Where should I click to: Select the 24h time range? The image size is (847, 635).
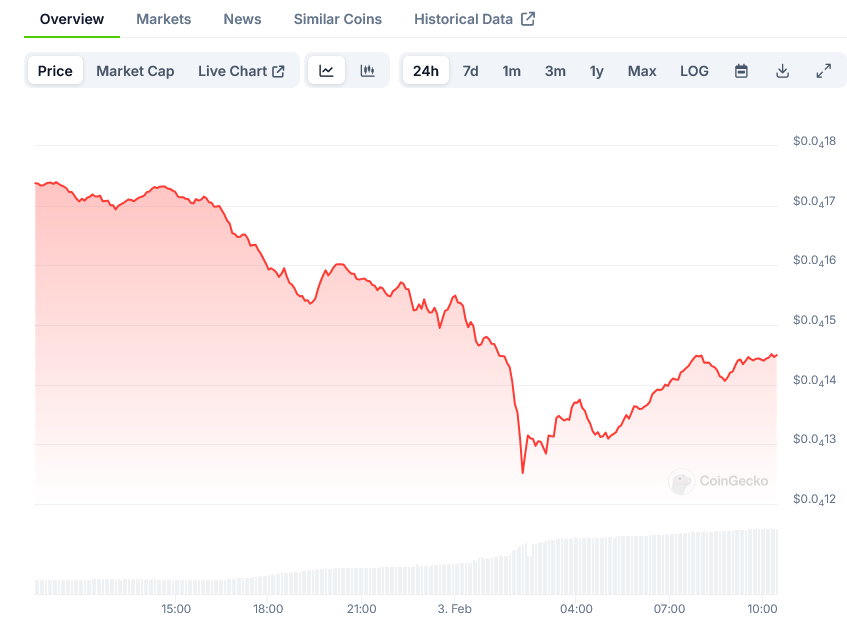pyautogui.click(x=425, y=71)
